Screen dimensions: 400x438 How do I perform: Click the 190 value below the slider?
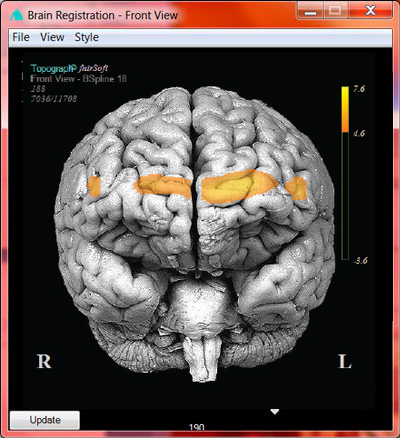coord(197,427)
